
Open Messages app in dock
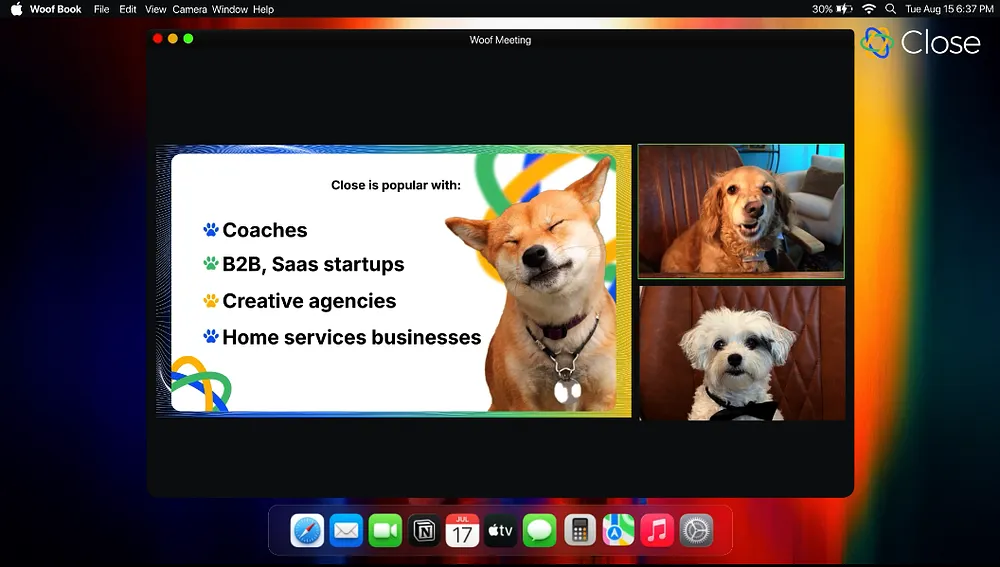click(x=540, y=530)
